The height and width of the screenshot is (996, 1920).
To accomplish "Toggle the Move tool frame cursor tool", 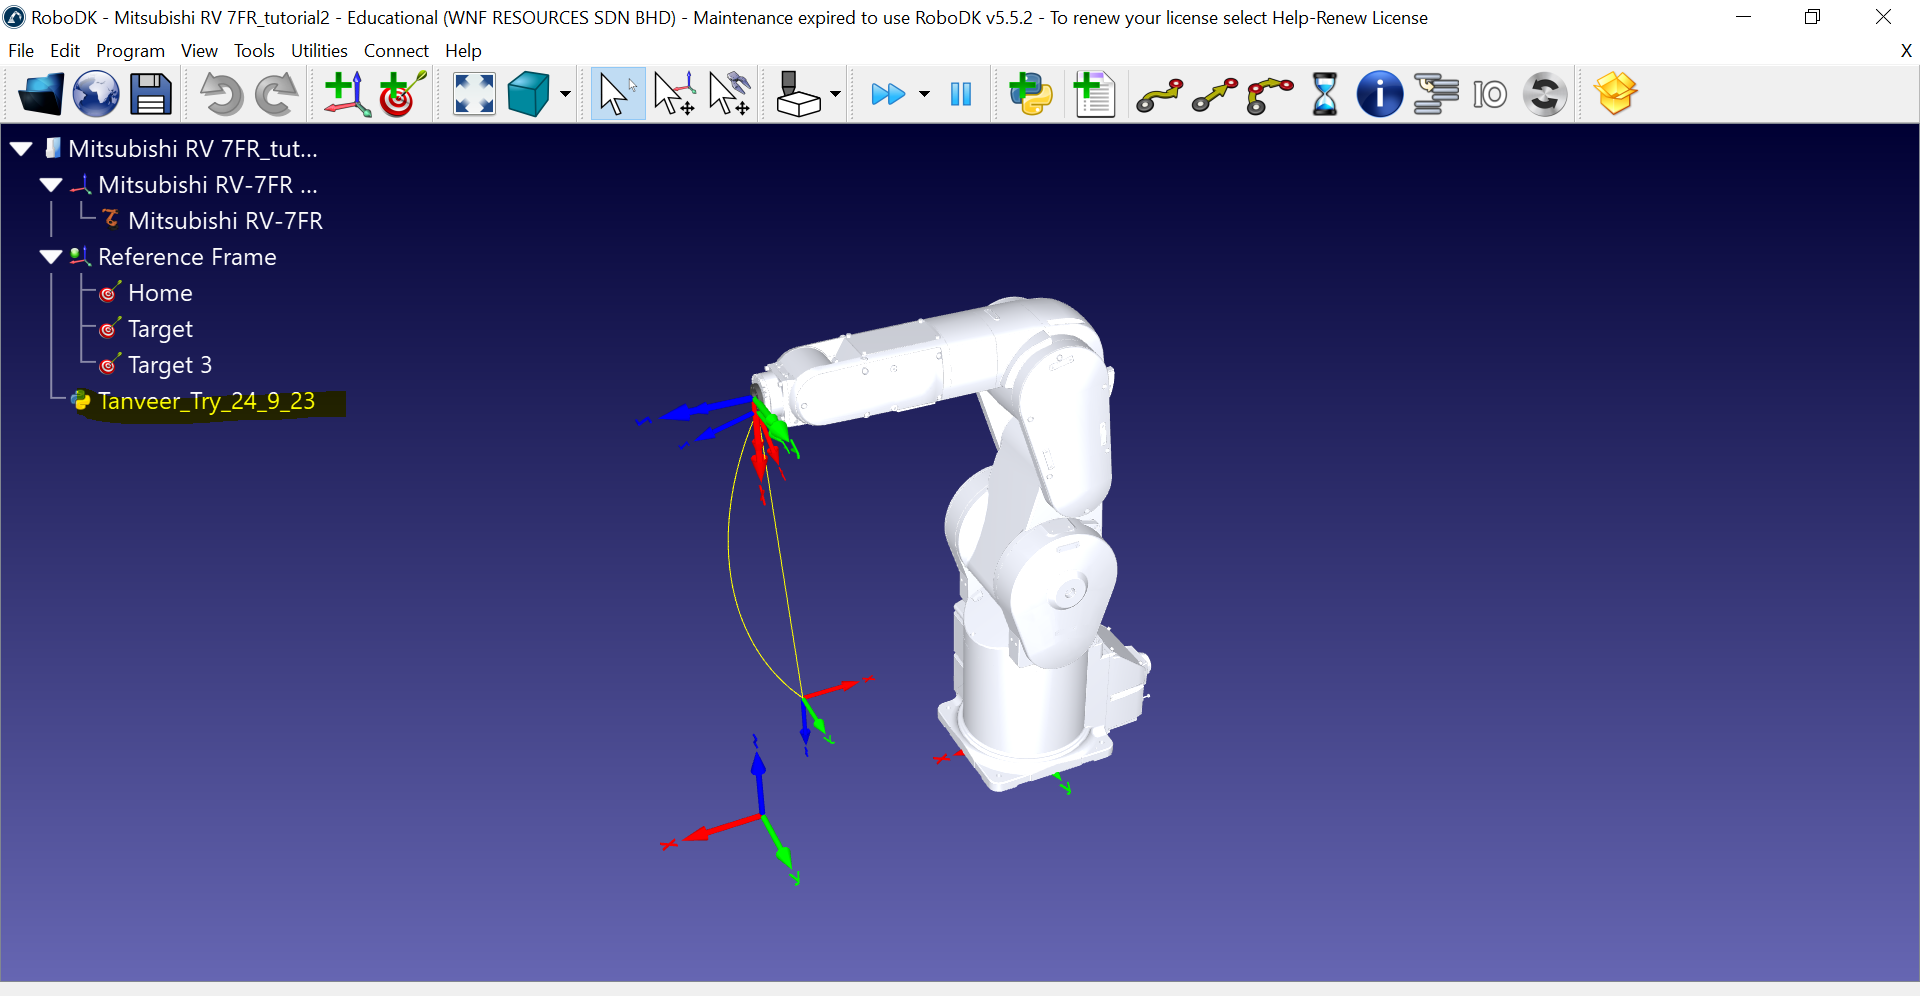I will (x=729, y=95).
